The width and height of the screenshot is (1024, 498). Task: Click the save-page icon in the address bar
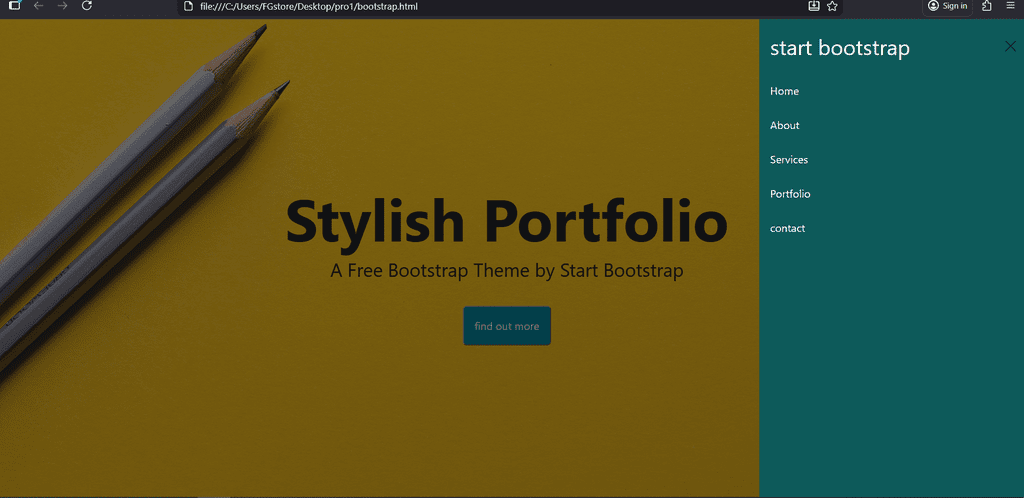click(x=814, y=6)
